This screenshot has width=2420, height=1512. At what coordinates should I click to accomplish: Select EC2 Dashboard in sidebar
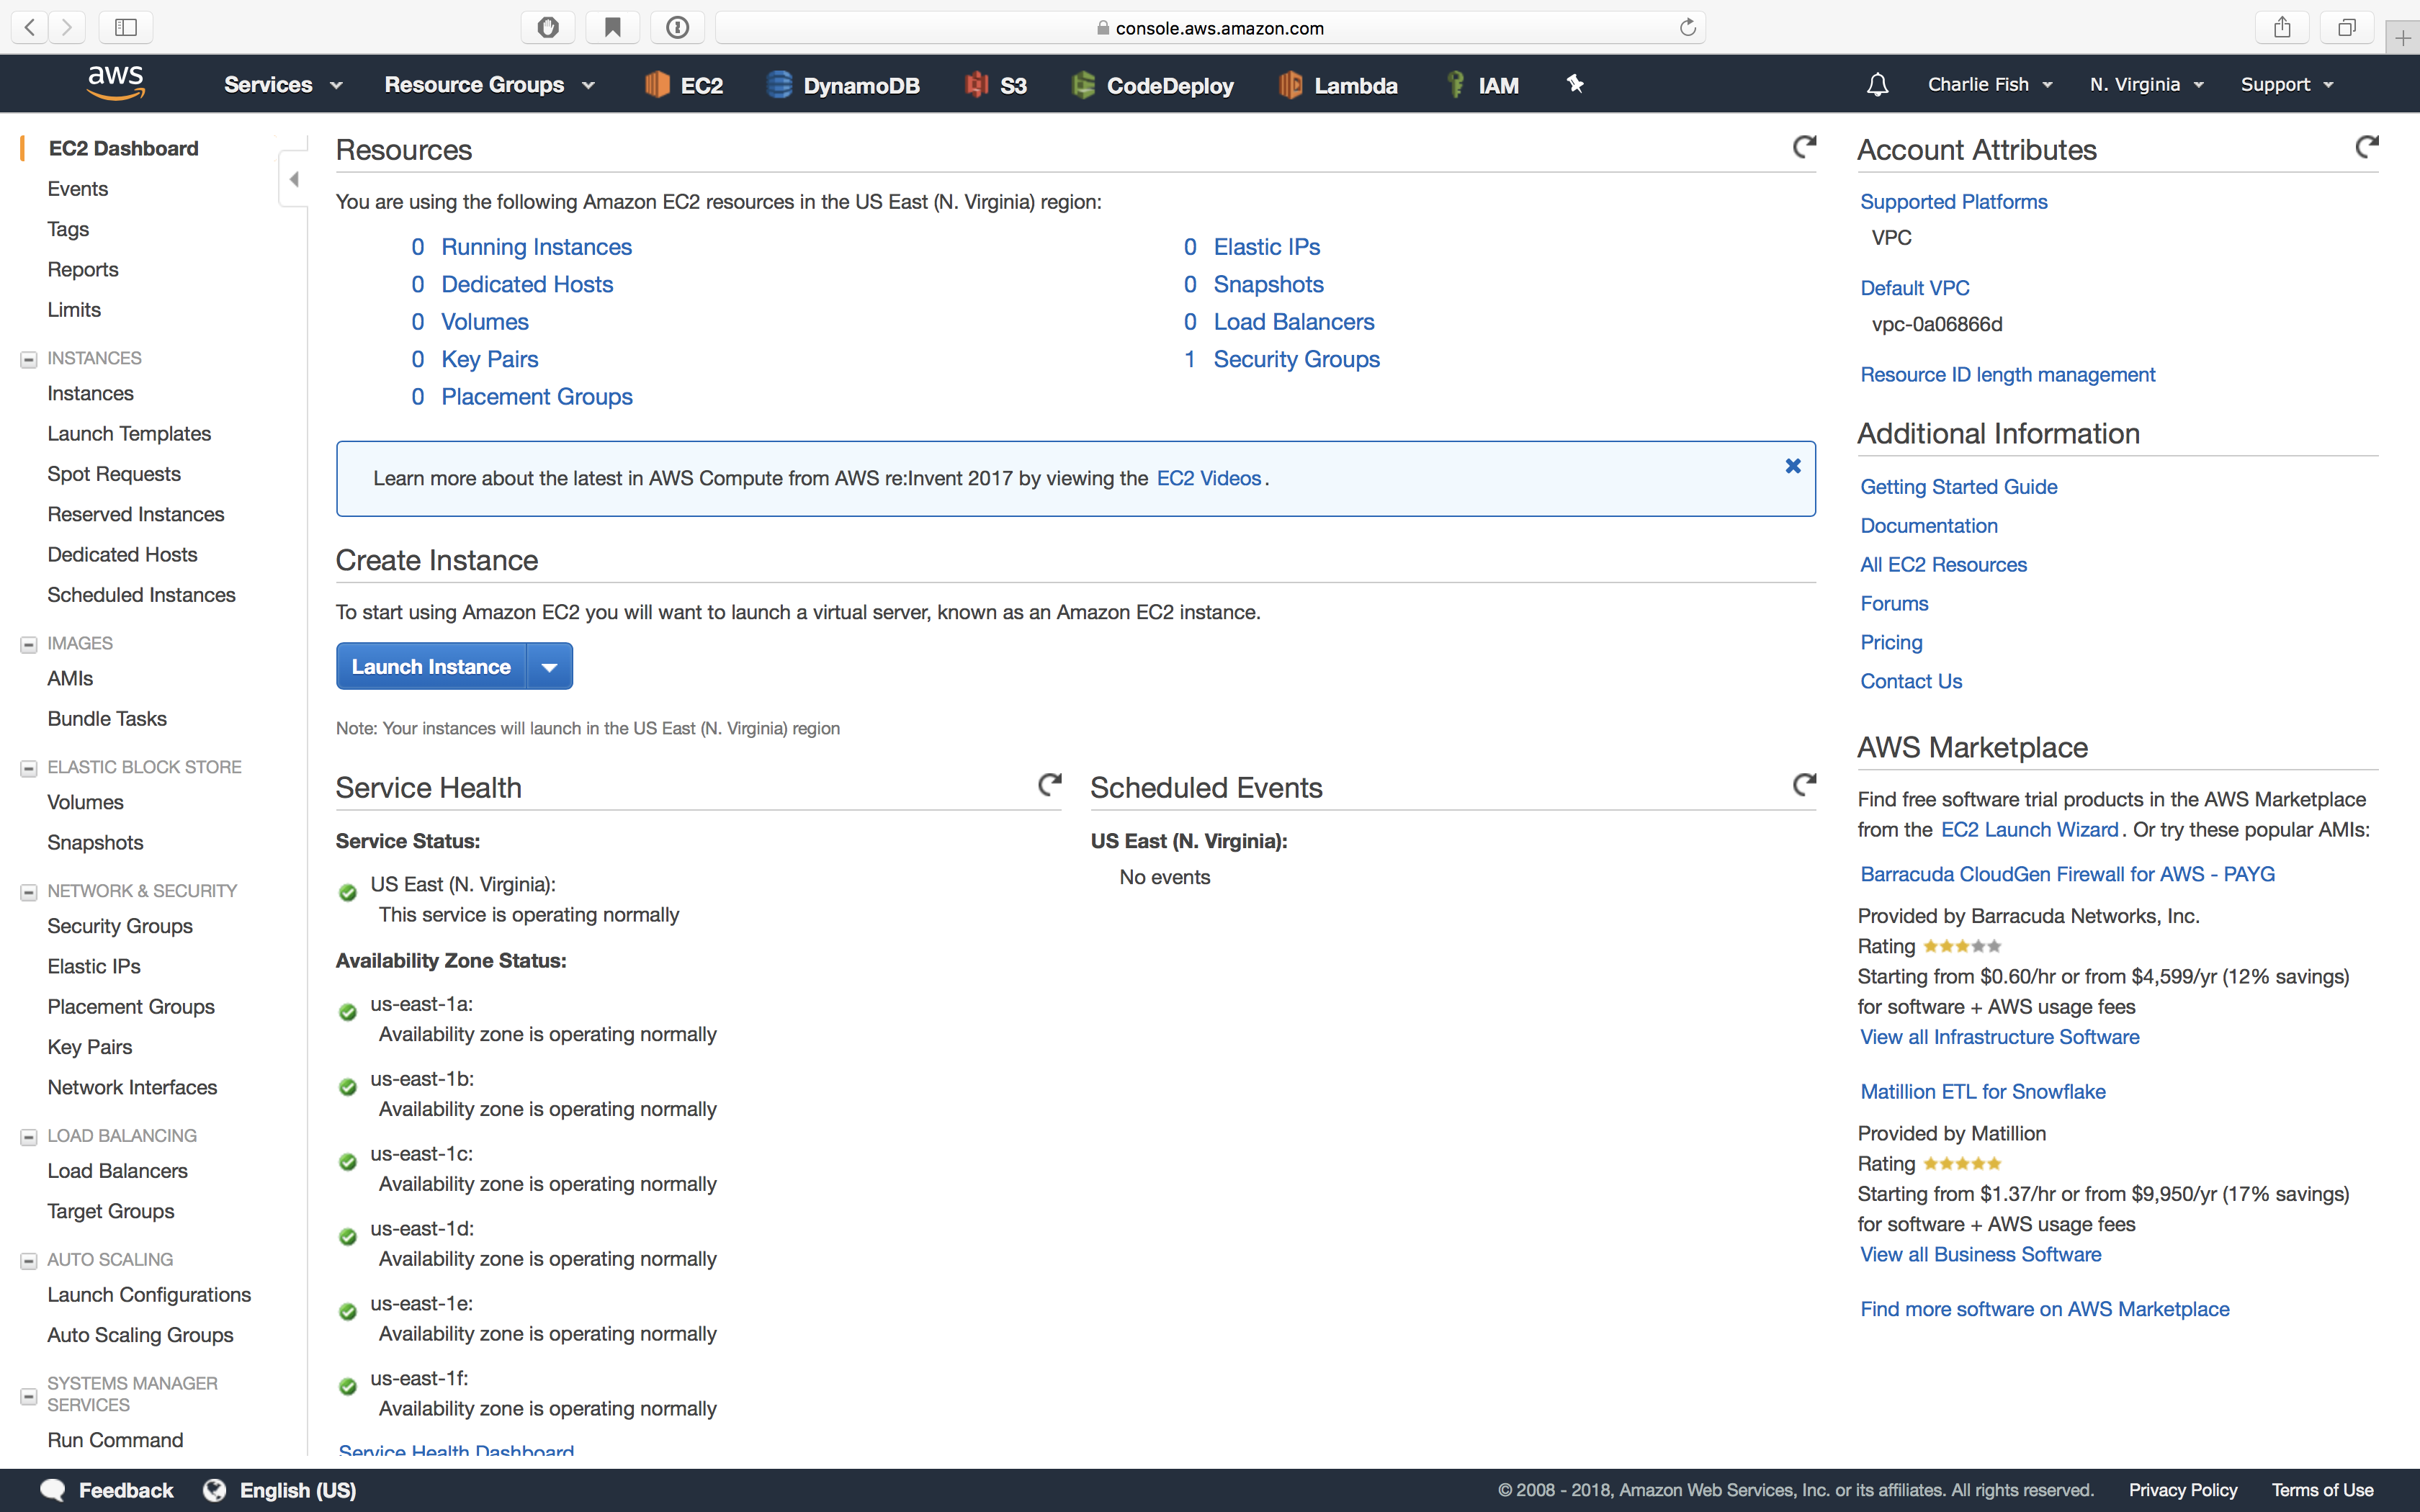(123, 148)
